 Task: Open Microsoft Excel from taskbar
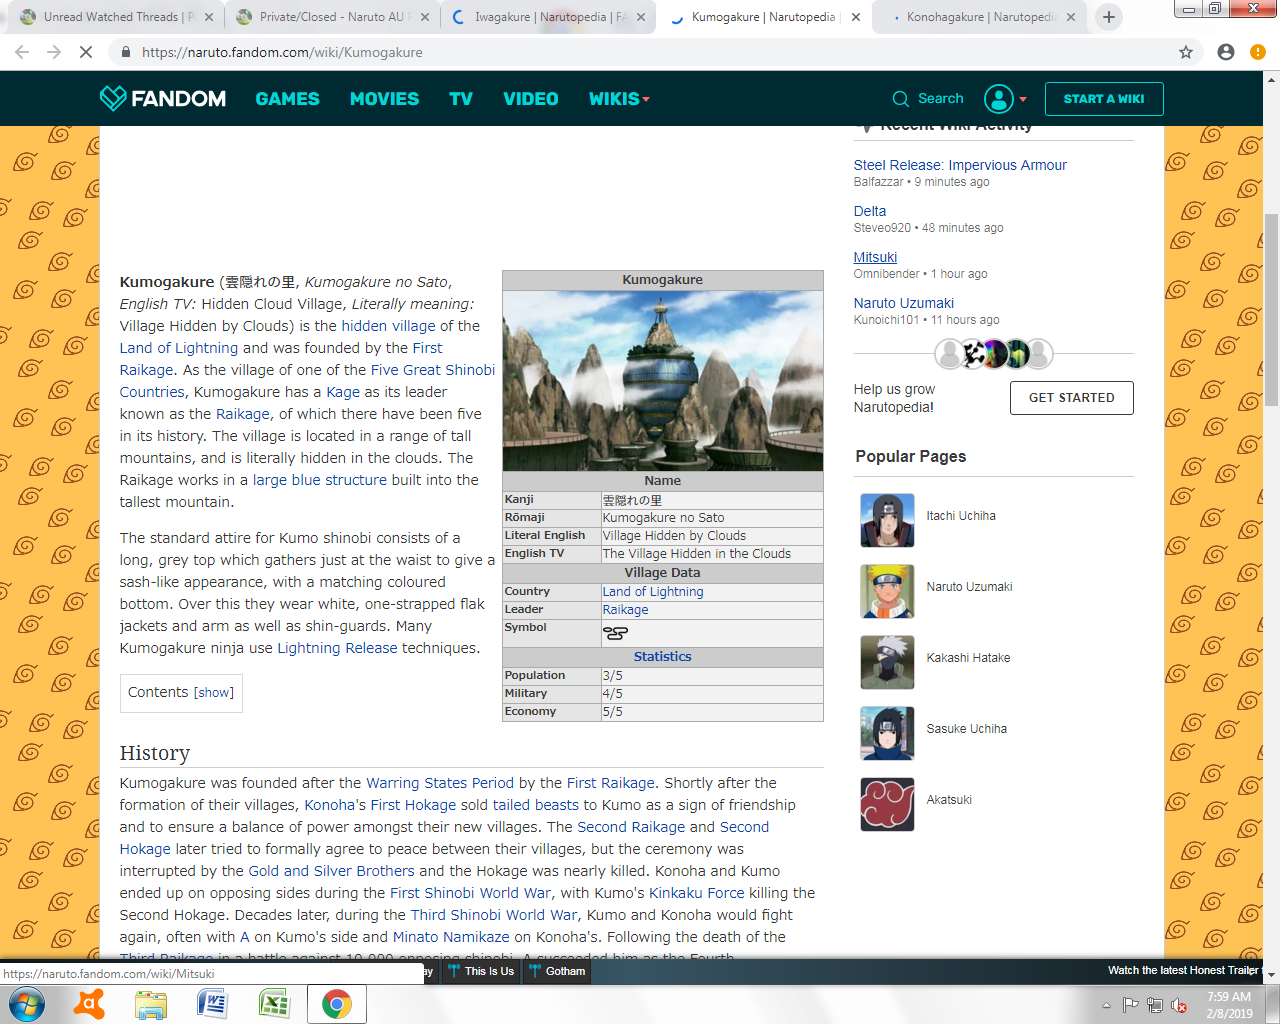[274, 1004]
